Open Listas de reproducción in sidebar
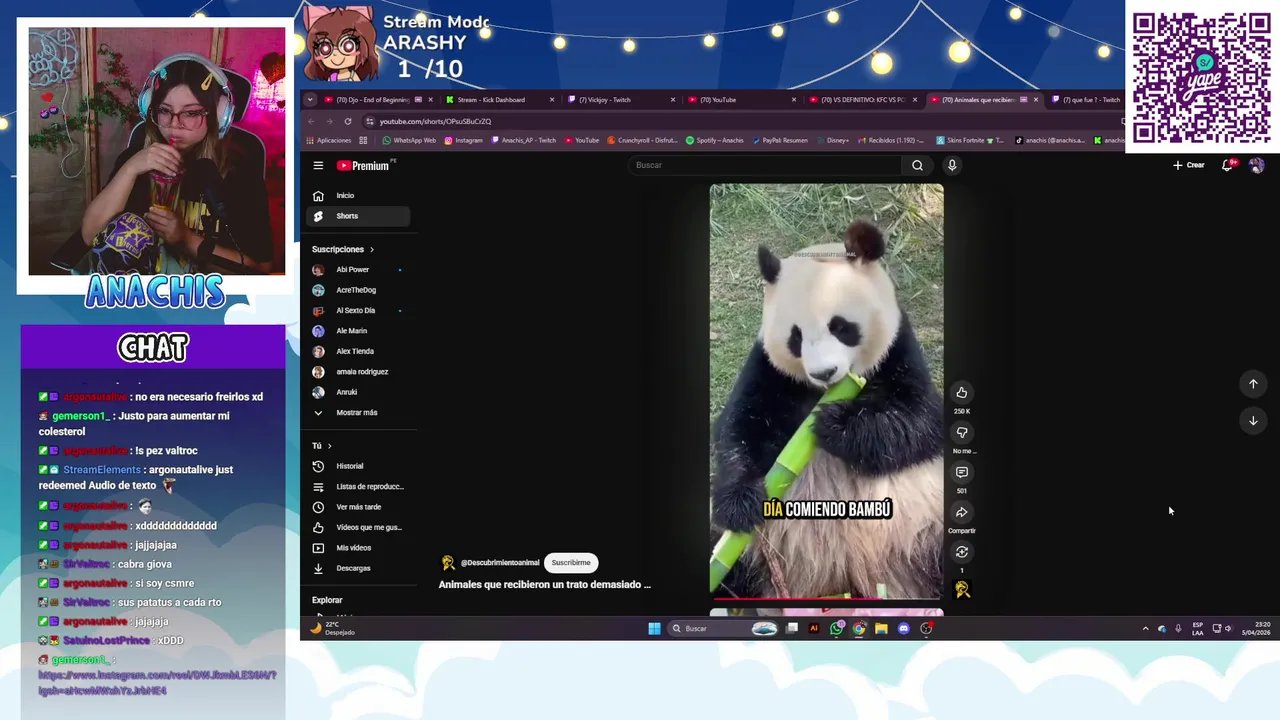This screenshot has height=720, width=1280. click(x=358, y=487)
